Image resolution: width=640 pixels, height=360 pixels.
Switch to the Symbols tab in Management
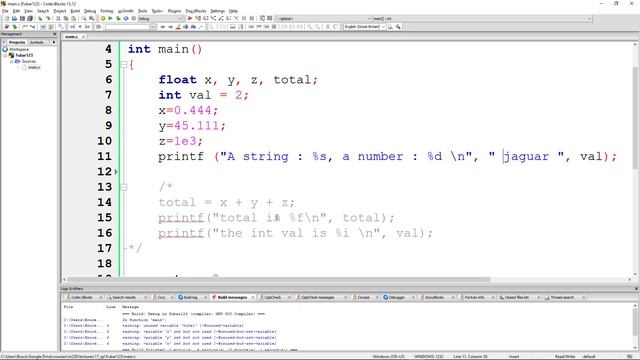37,42
